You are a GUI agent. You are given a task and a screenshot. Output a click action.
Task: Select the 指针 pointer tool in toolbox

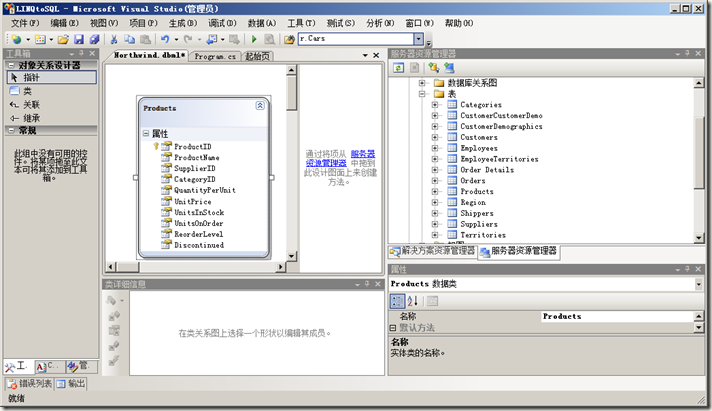(x=52, y=78)
